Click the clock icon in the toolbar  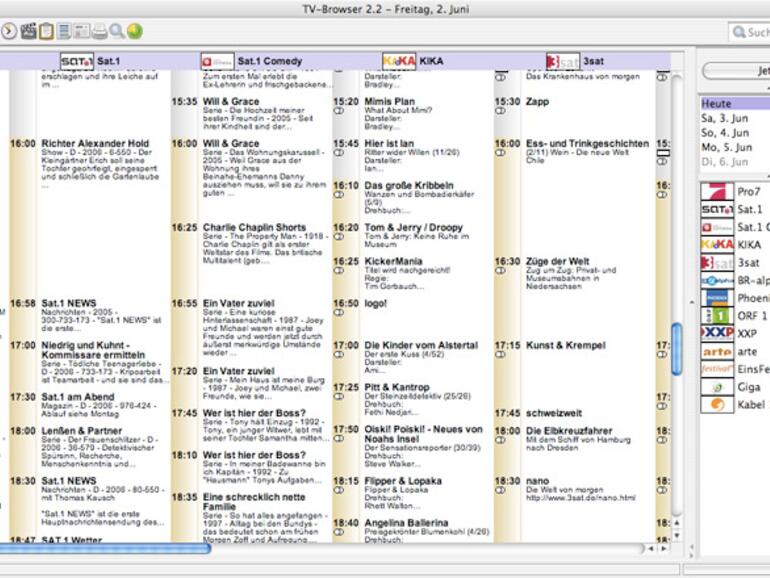tap(9, 32)
